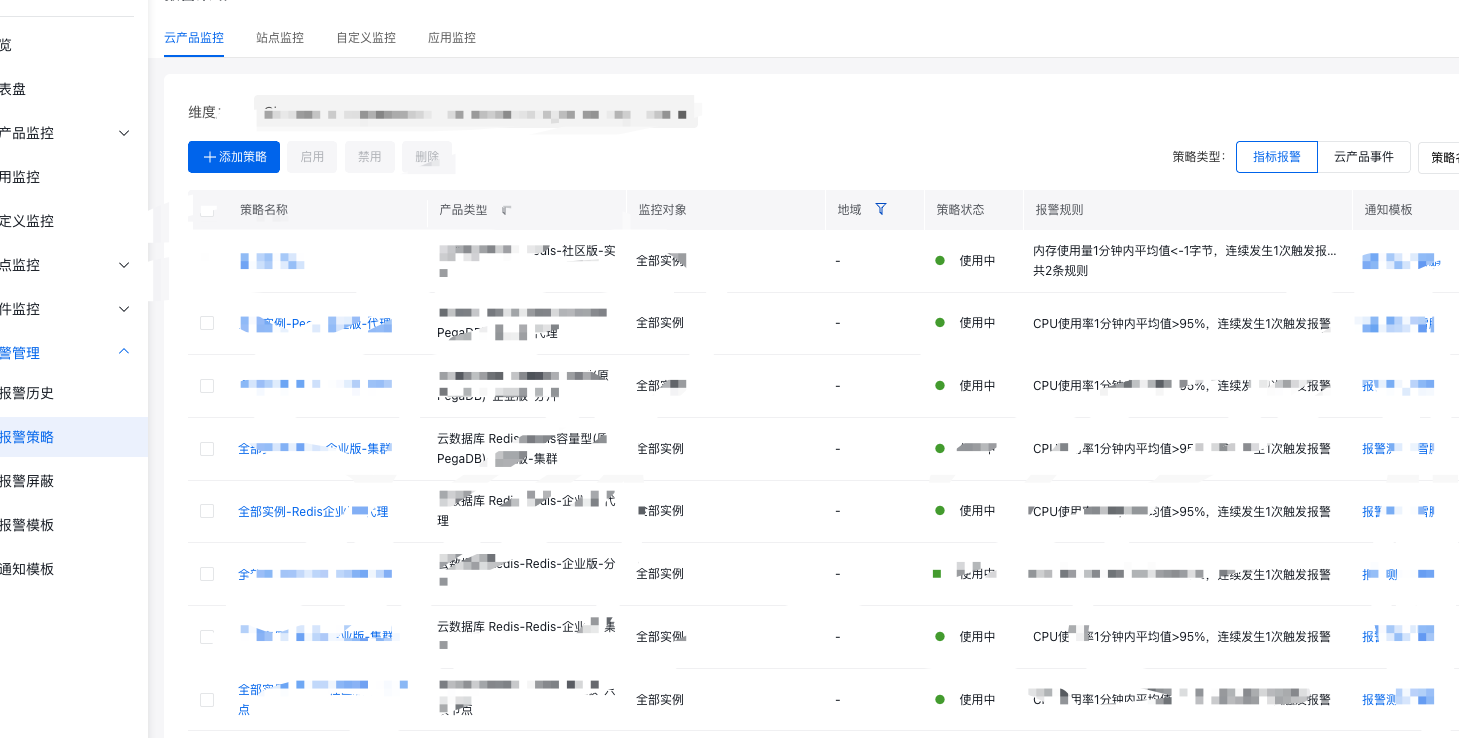Open 报警策略 in the sidebar
The height and width of the screenshot is (738, 1459).
pos(27,437)
